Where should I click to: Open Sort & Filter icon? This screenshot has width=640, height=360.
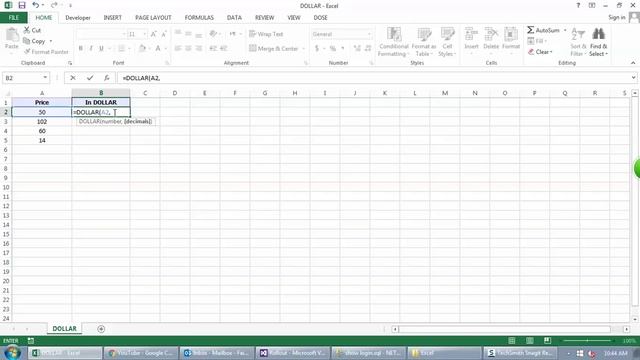578,35
